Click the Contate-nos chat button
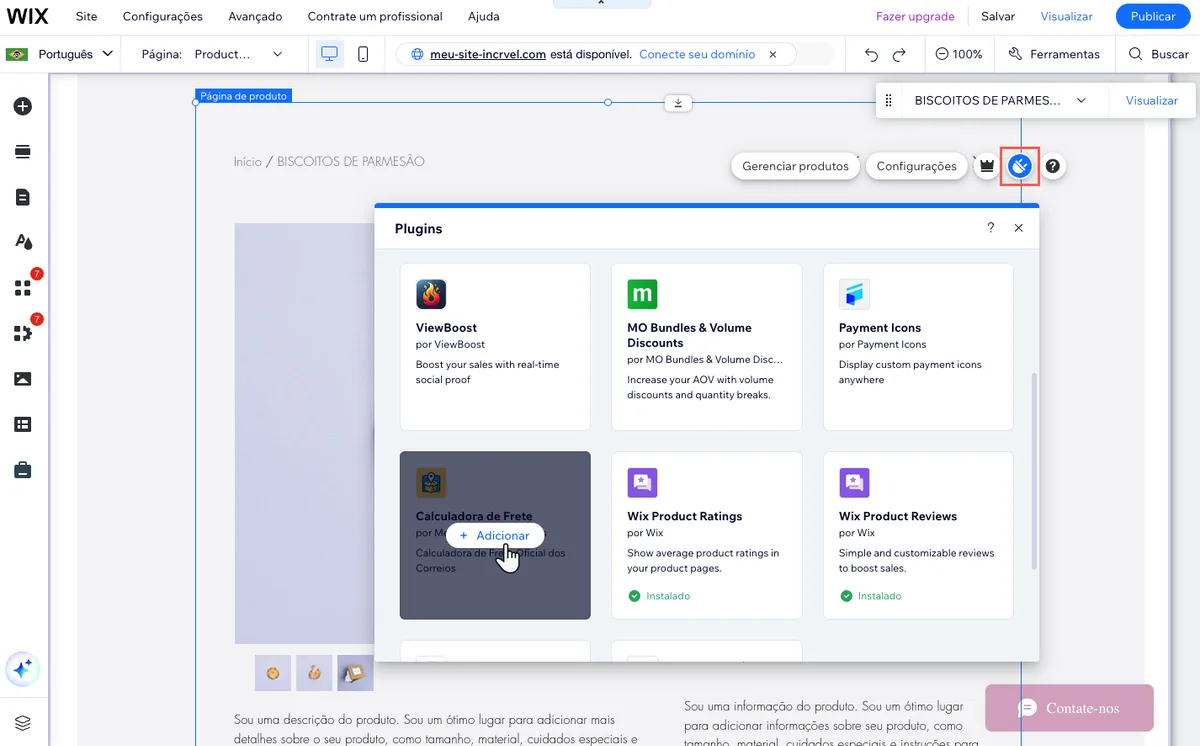The height and width of the screenshot is (746, 1200). pos(1069,708)
